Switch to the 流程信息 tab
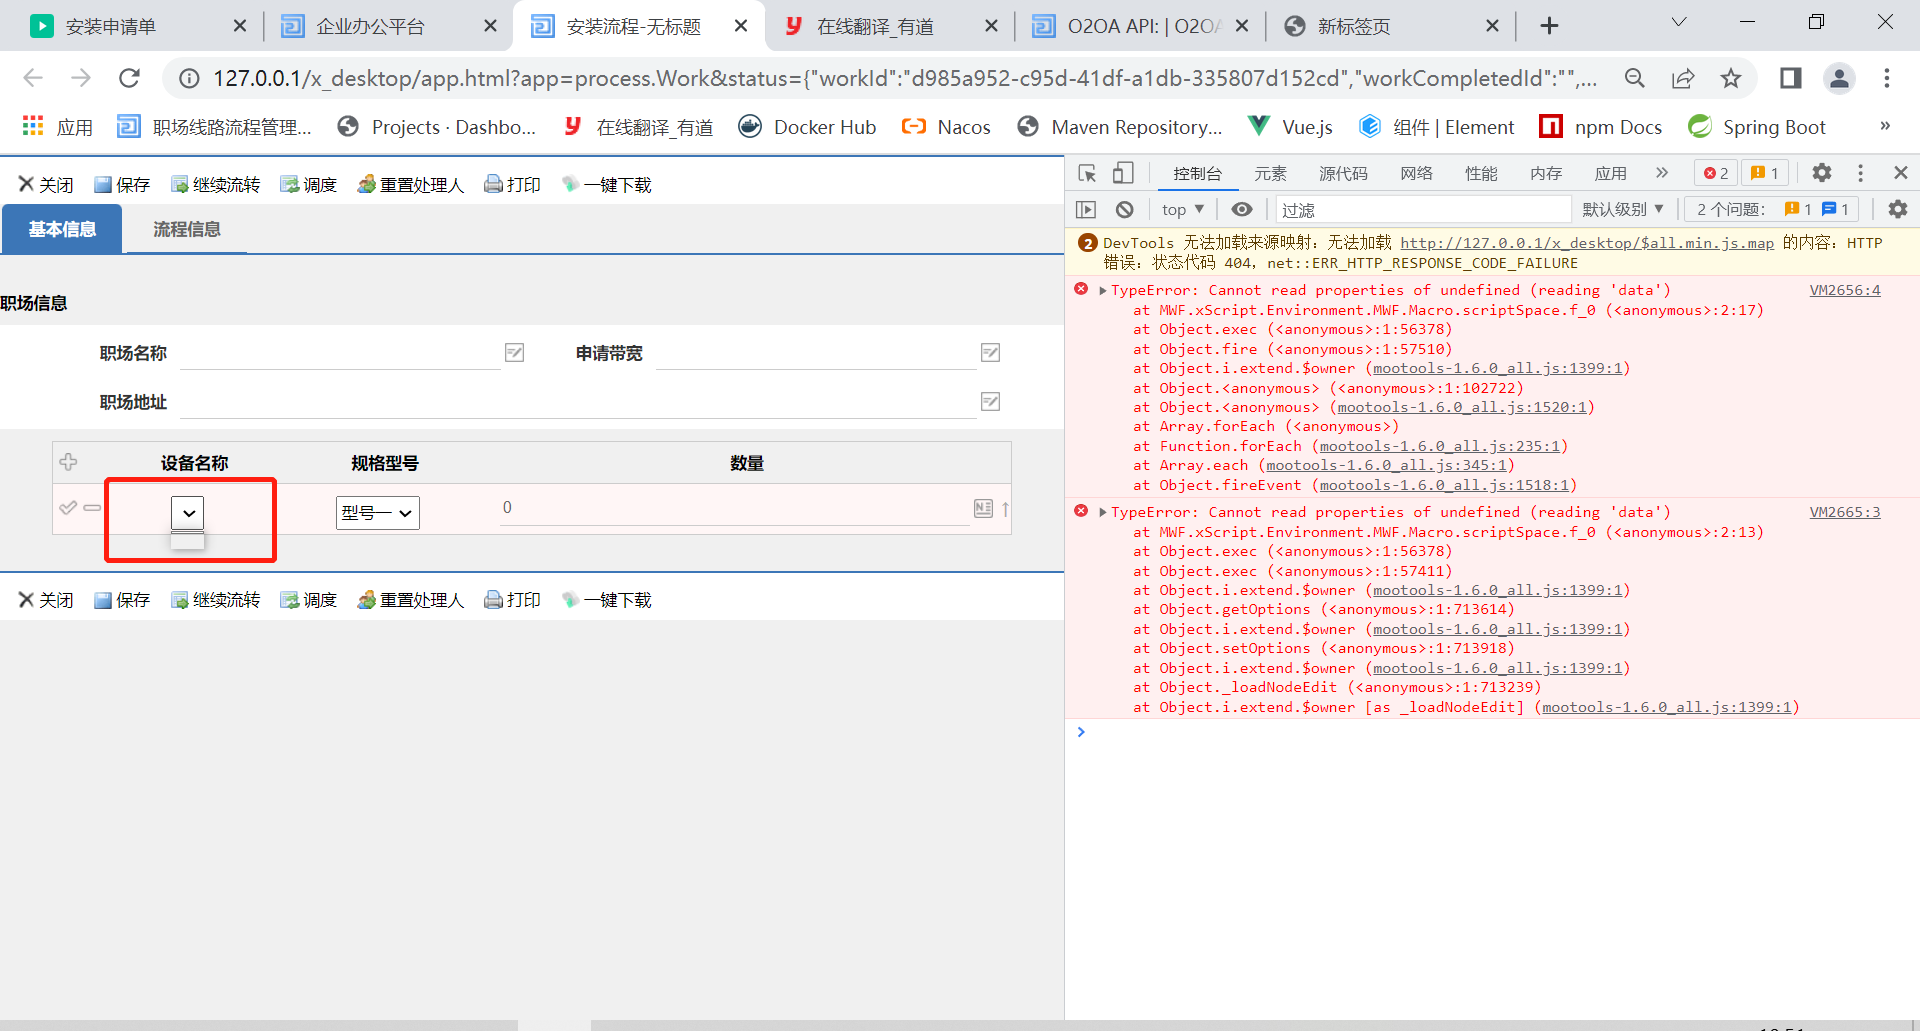Viewport: 1920px width, 1031px height. (x=186, y=230)
